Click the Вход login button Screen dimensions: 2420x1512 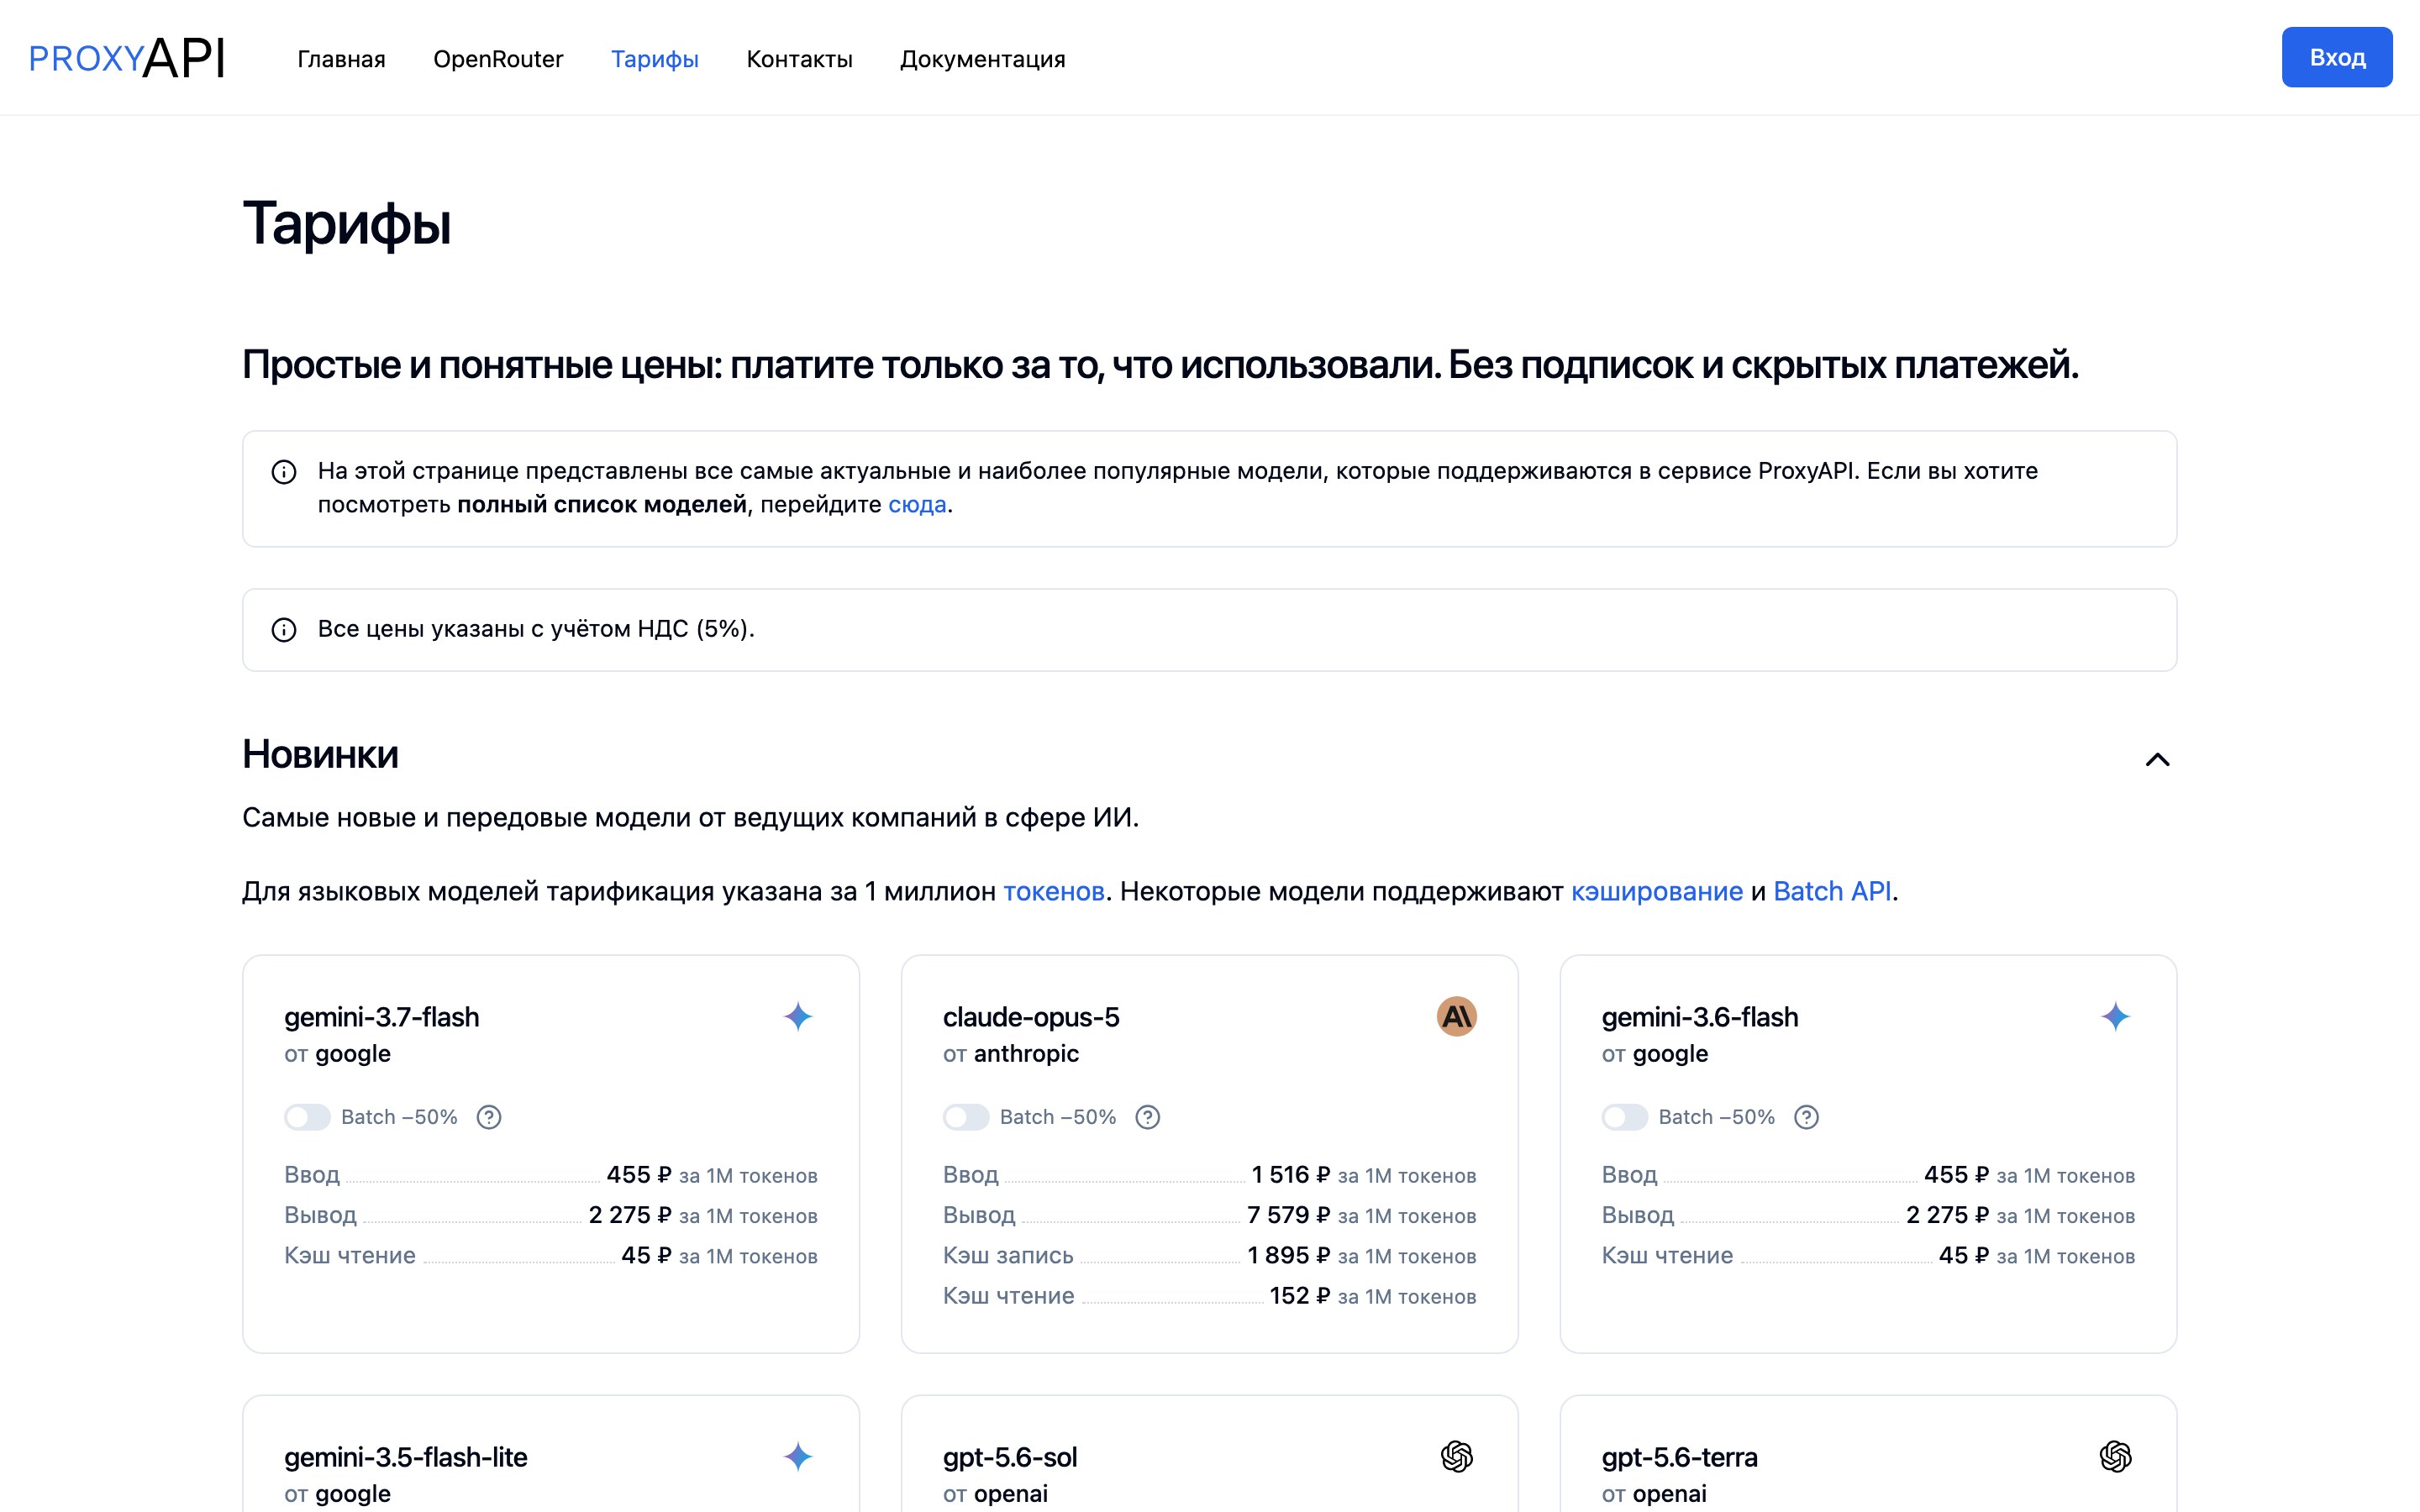pos(2336,57)
